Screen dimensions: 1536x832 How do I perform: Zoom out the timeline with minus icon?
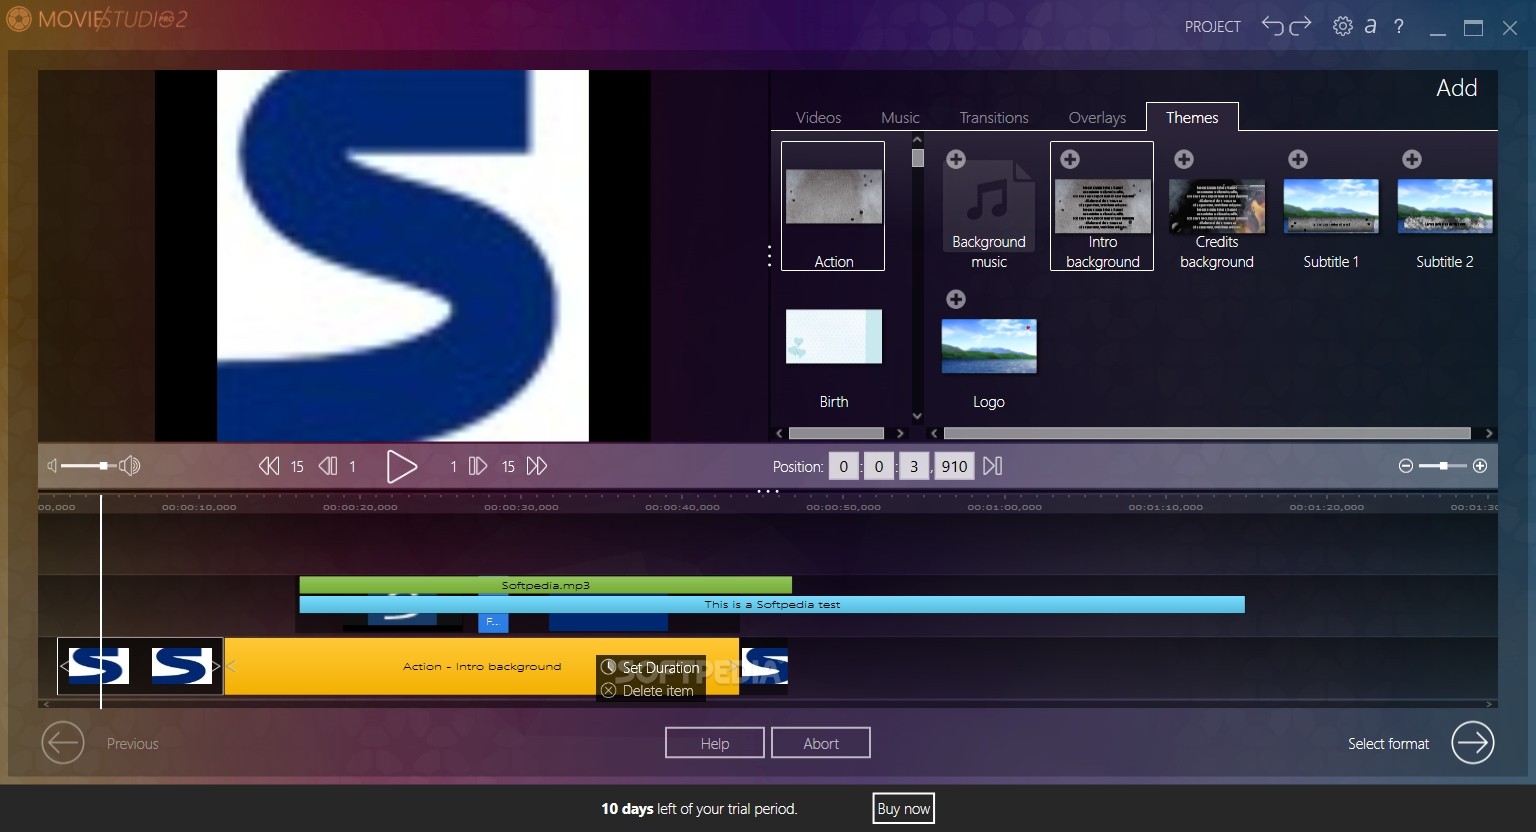(x=1405, y=466)
